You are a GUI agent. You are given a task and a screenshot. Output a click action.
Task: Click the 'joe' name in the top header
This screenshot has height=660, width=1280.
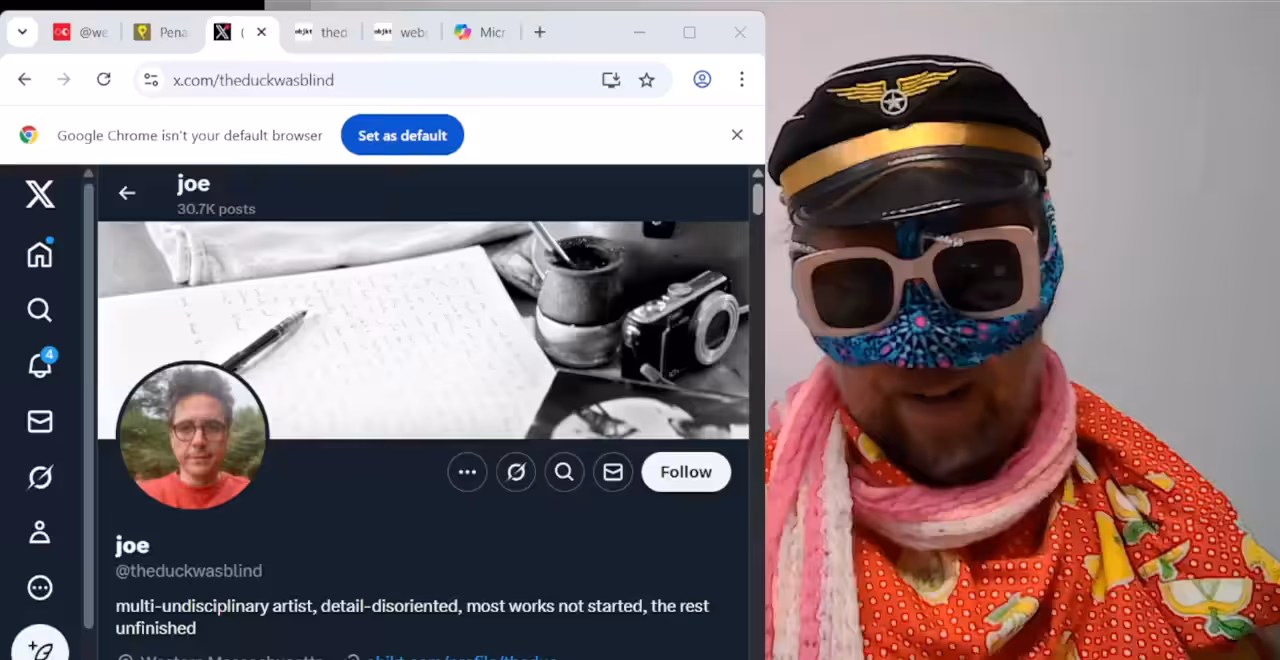click(193, 184)
